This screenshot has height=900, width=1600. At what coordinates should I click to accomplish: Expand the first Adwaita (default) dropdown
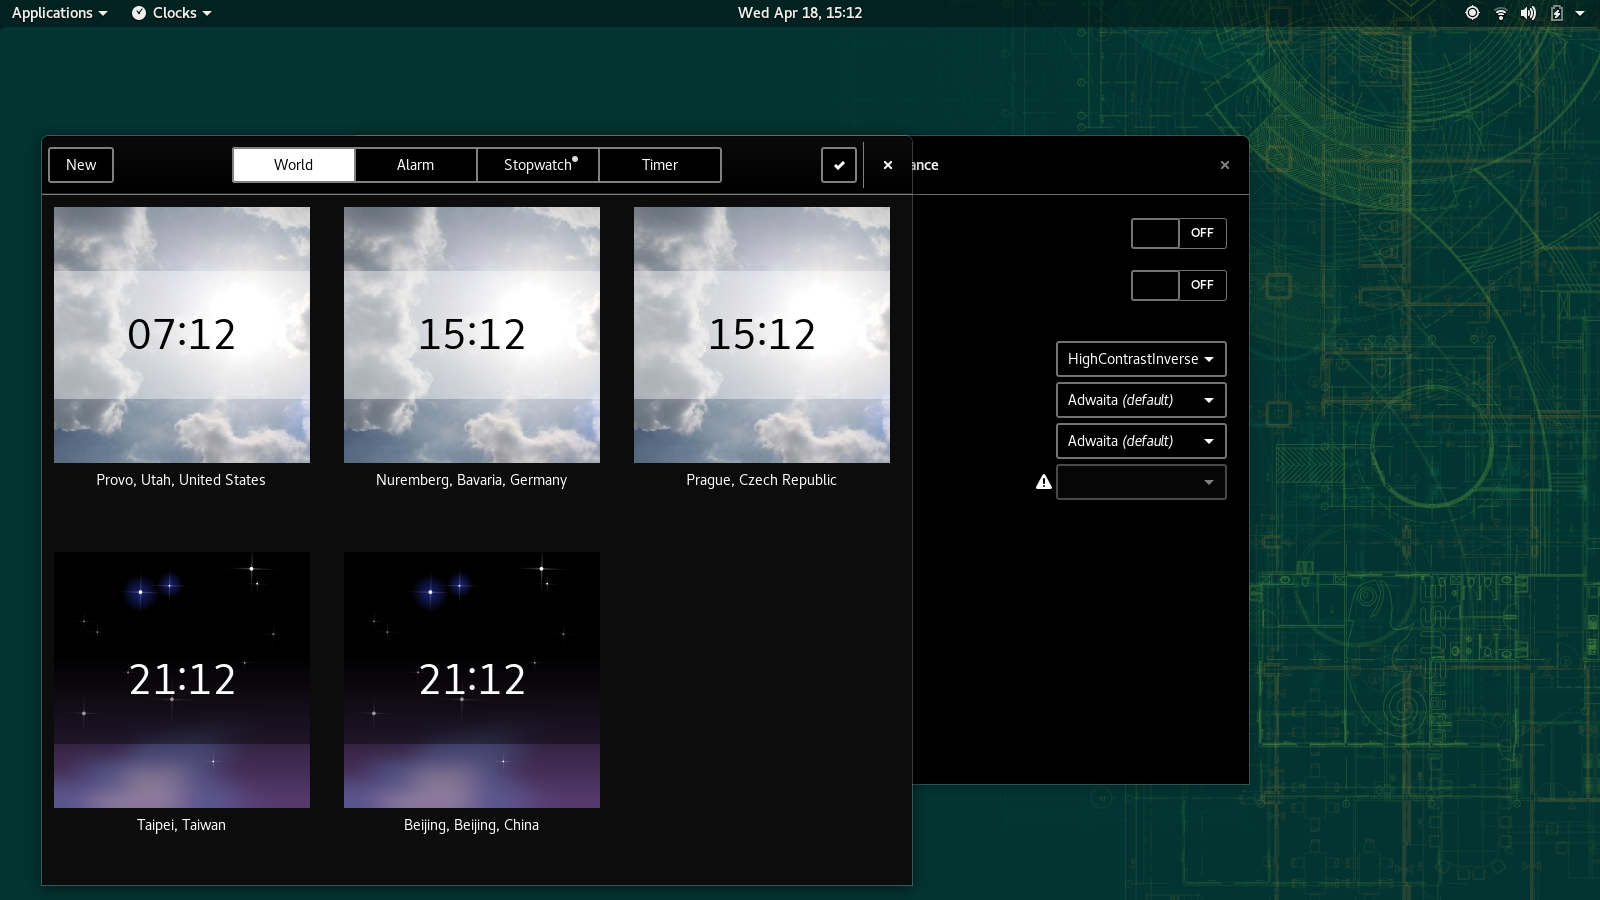1140,400
